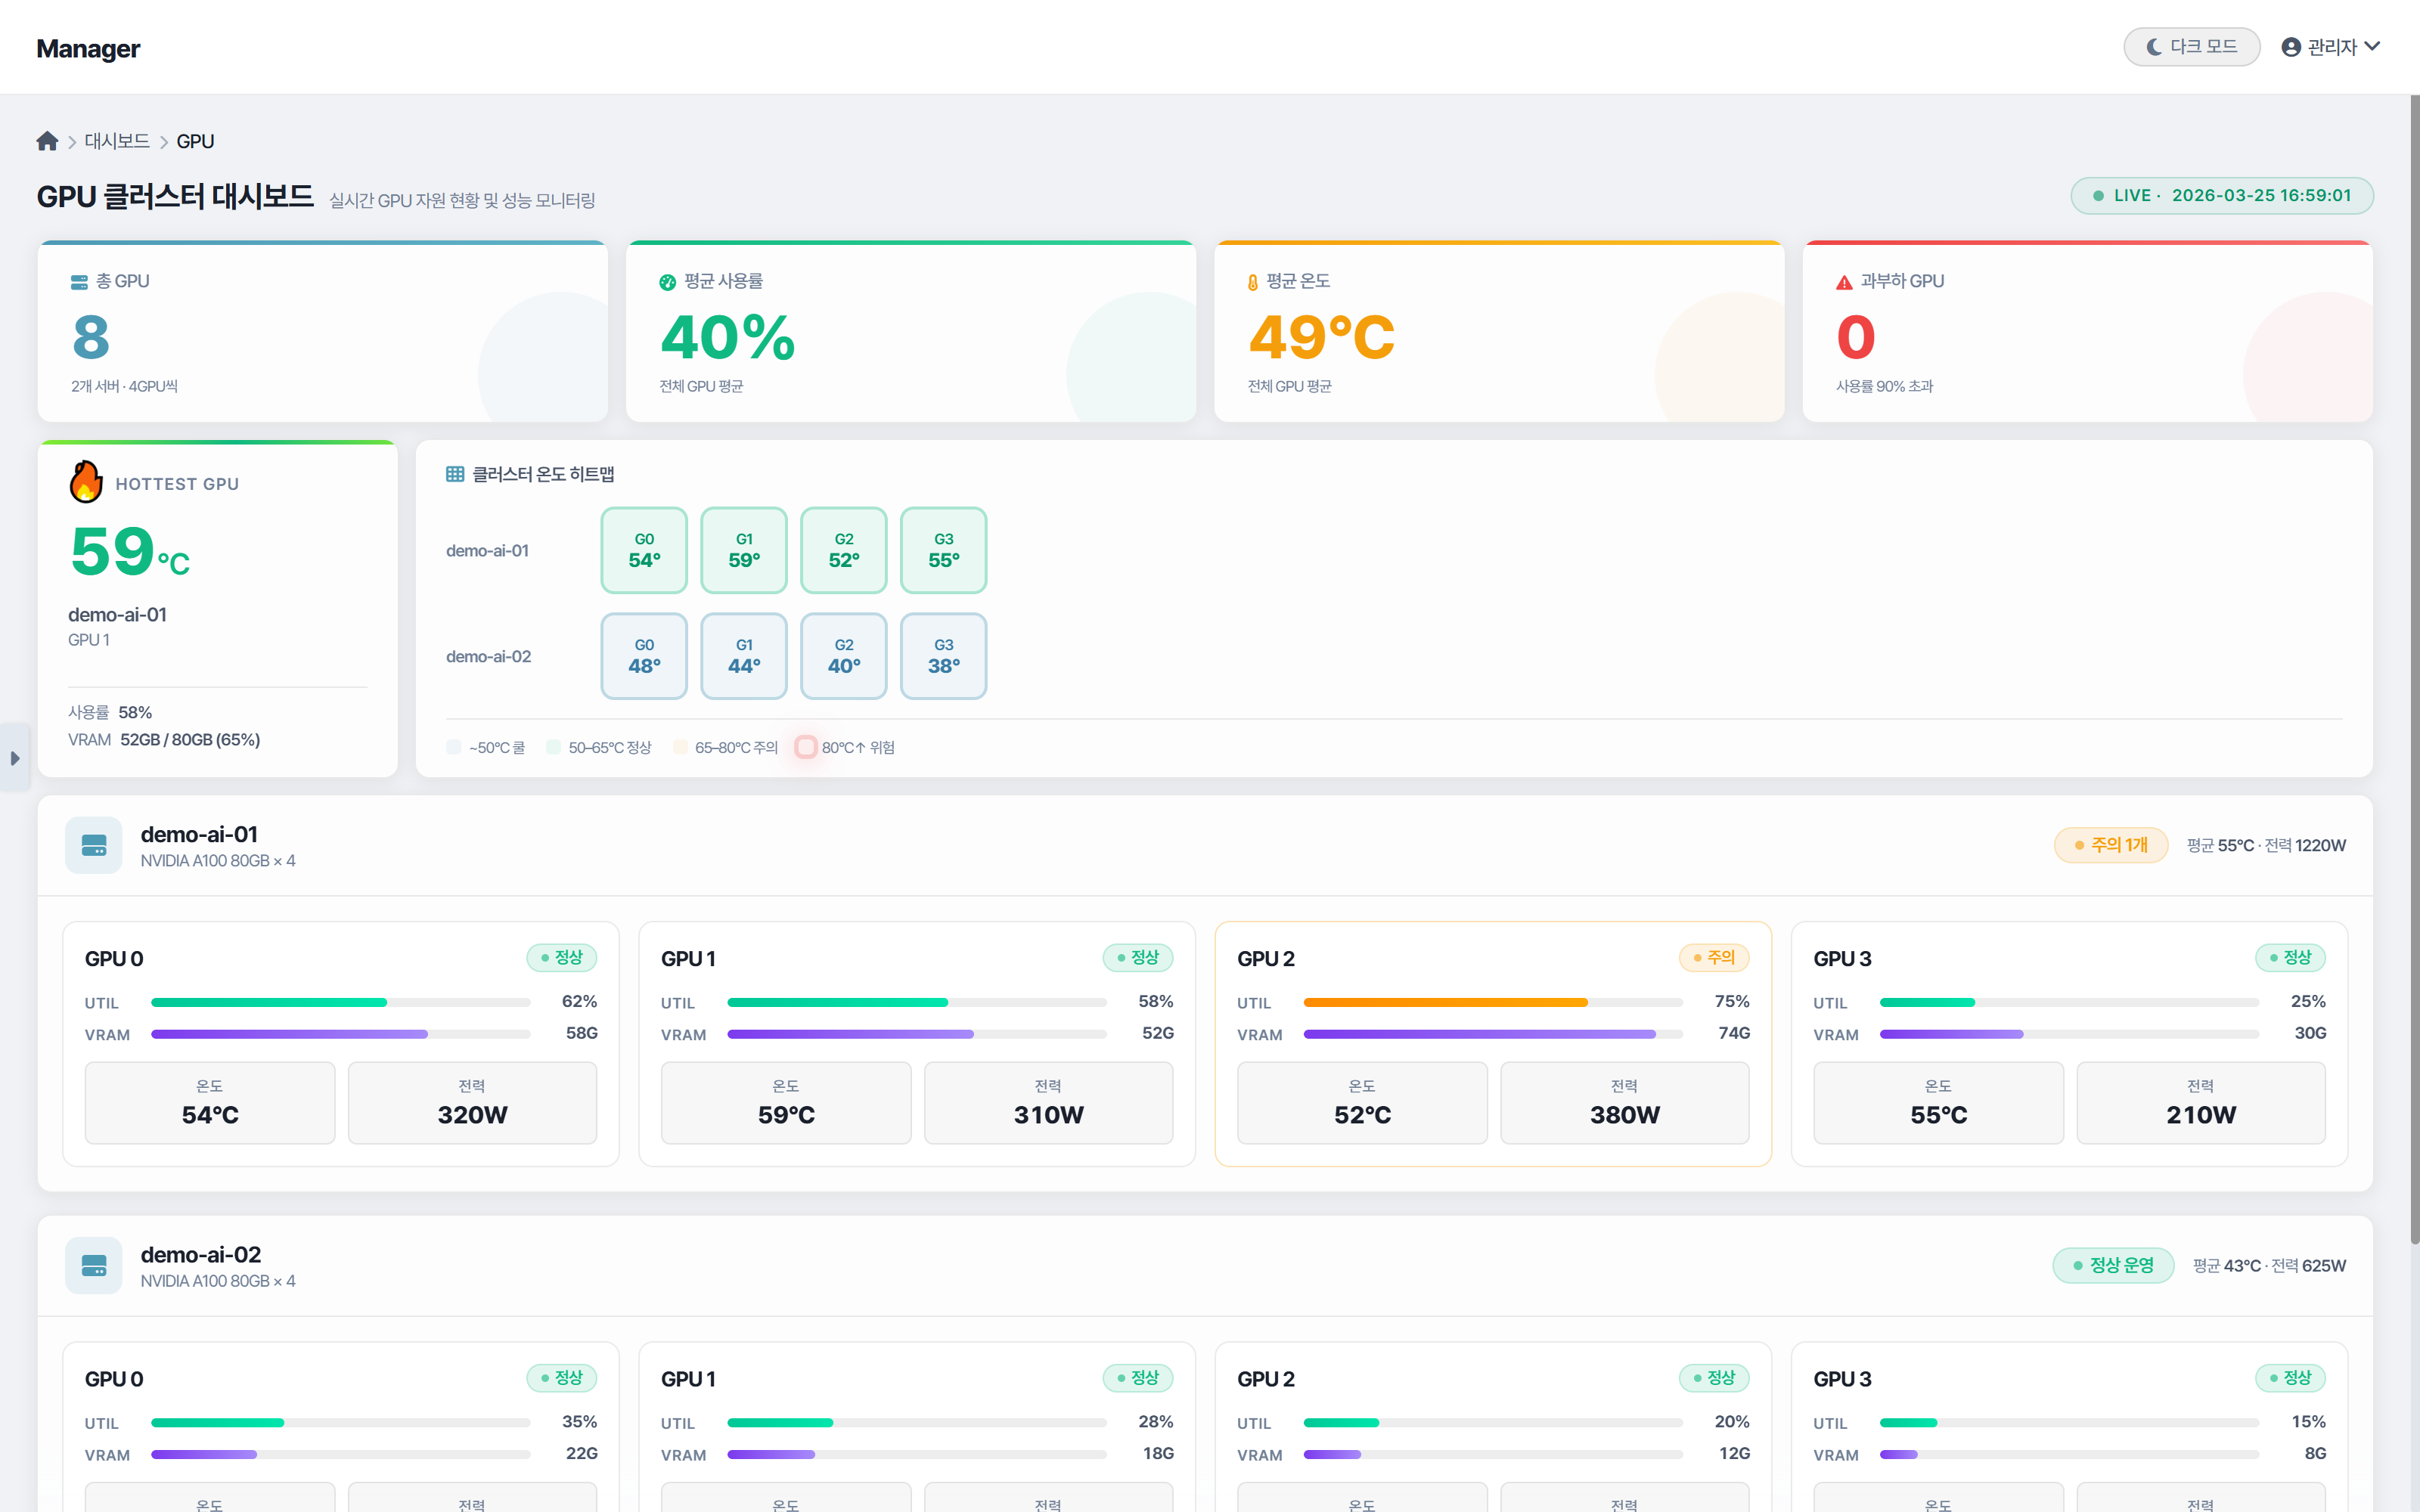Click the demo-ai-02 server icon
This screenshot has height=1512, width=2420.
point(94,1265)
